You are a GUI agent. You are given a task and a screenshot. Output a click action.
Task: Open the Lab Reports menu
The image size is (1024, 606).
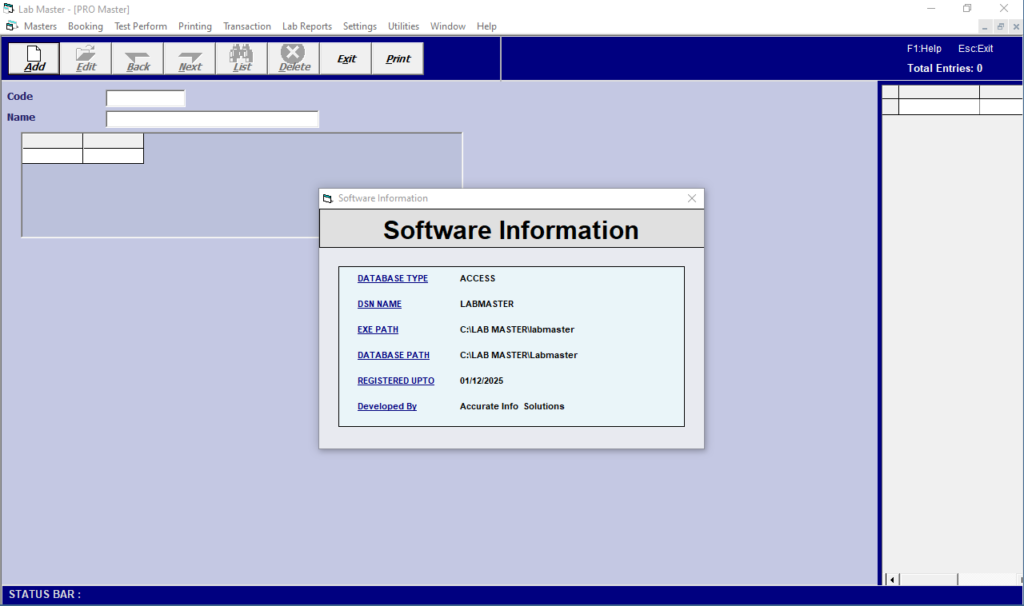point(307,26)
